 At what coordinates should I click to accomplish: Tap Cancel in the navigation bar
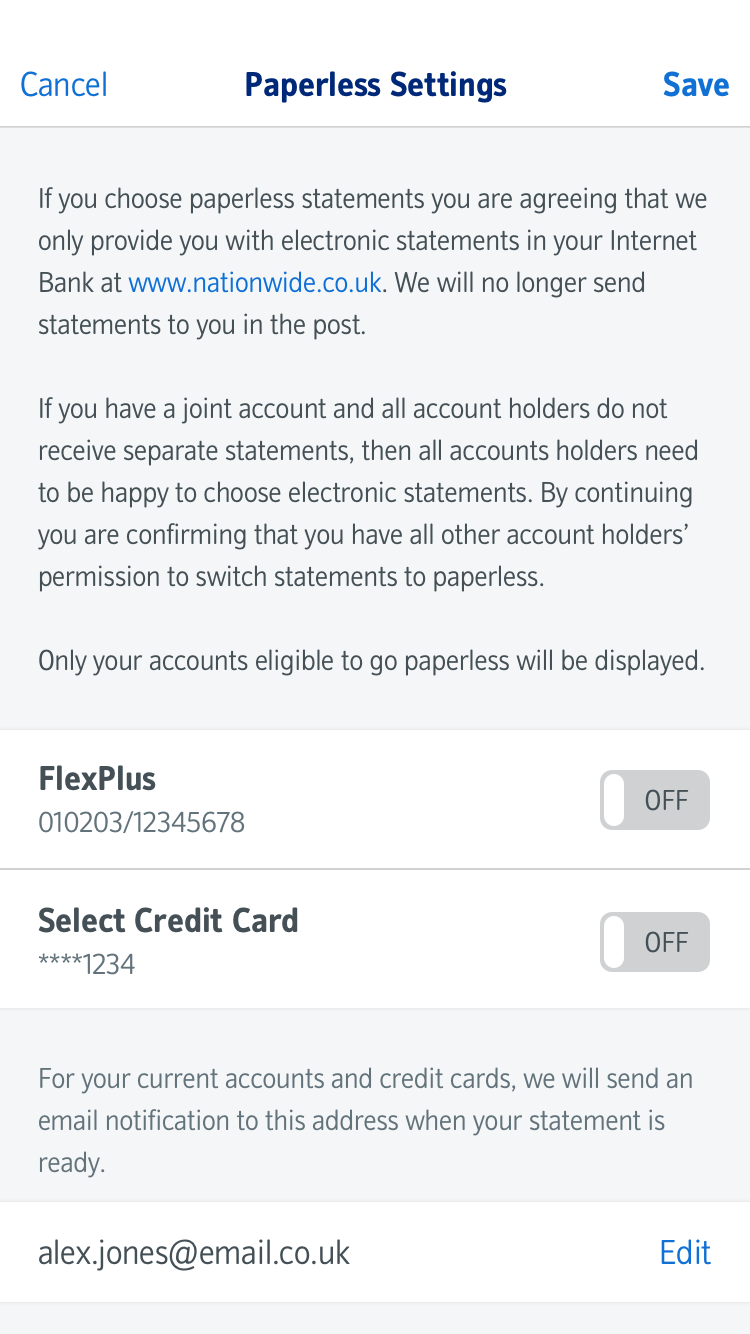click(64, 85)
